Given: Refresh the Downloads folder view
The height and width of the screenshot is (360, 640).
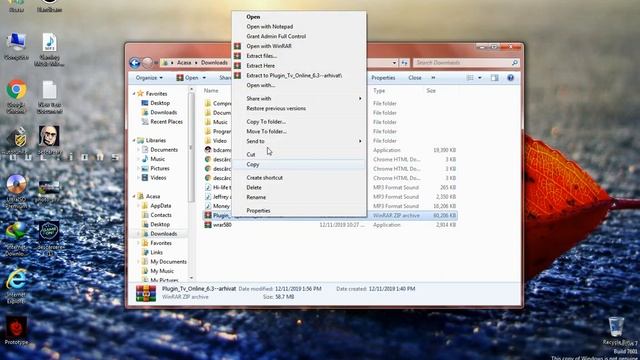Looking at the screenshot, I should click(x=404, y=63).
